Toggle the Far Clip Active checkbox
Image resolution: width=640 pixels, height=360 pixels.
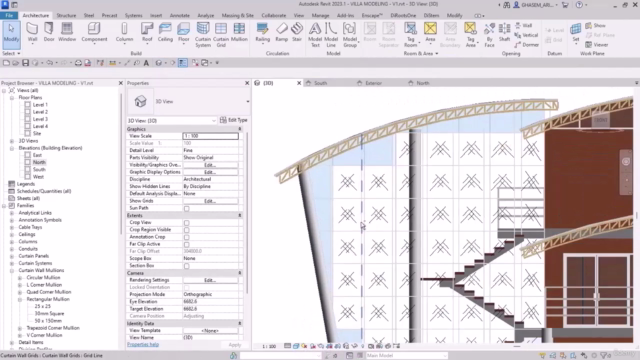point(187,244)
